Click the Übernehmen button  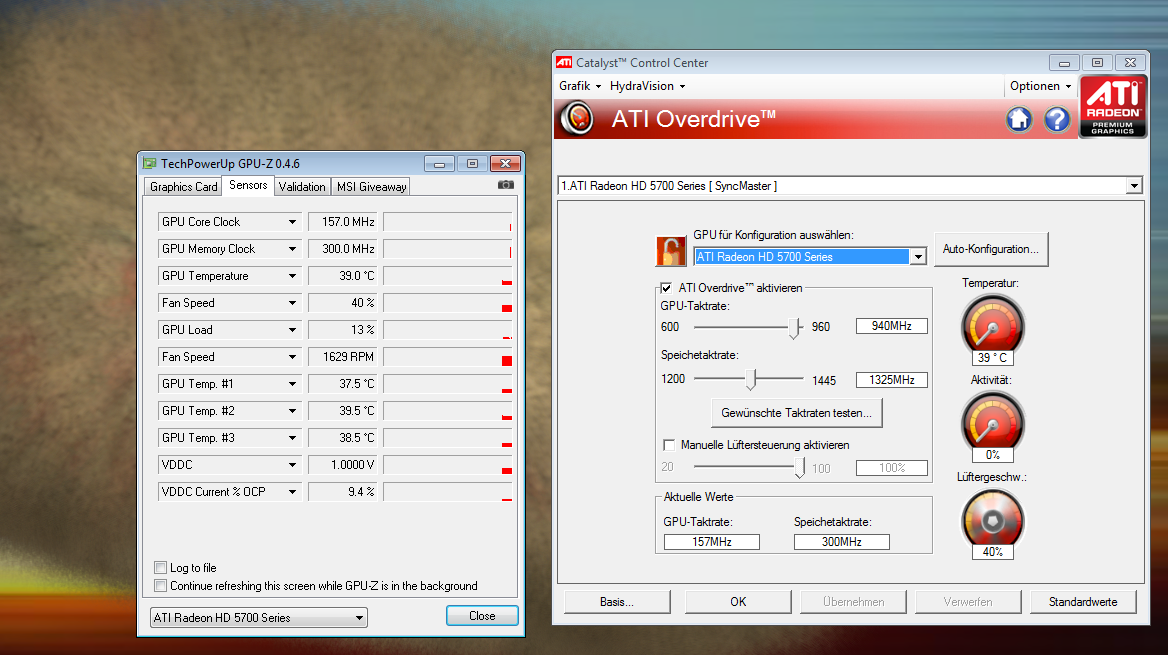854,602
